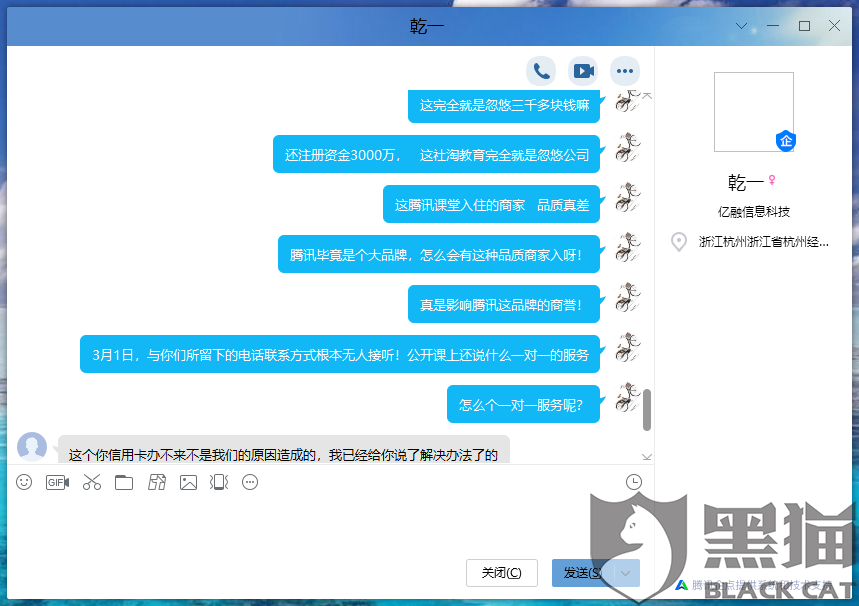Click the chat scroll-up arrow
The width and height of the screenshot is (859, 606).
[647, 96]
